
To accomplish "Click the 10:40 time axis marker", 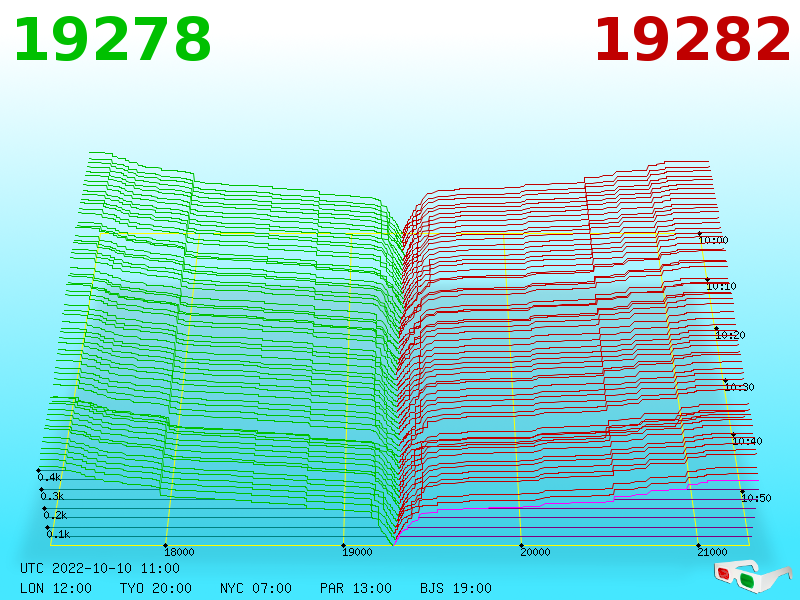I will point(747,441).
